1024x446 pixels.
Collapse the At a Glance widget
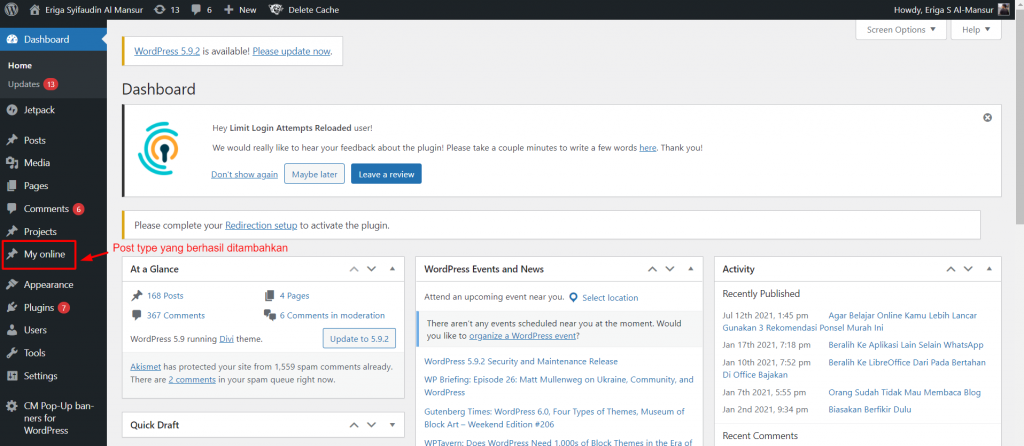tap(392, 269)
